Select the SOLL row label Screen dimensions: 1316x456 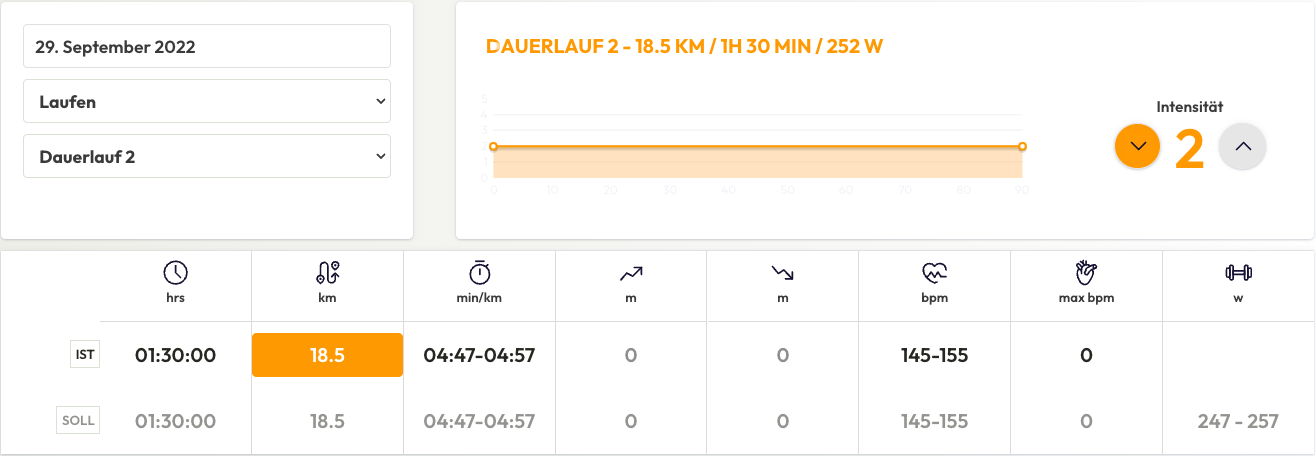(78, 420)
